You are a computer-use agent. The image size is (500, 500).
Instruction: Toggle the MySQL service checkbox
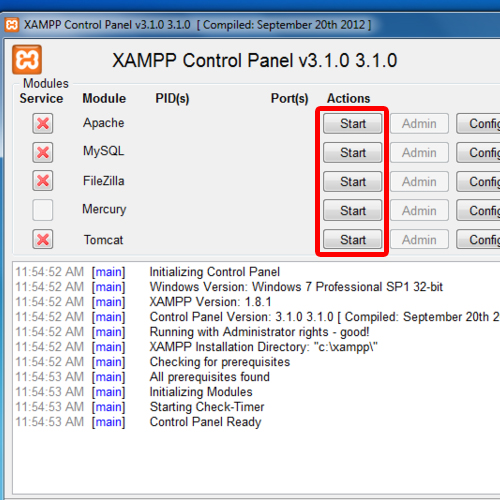(43, 153)
